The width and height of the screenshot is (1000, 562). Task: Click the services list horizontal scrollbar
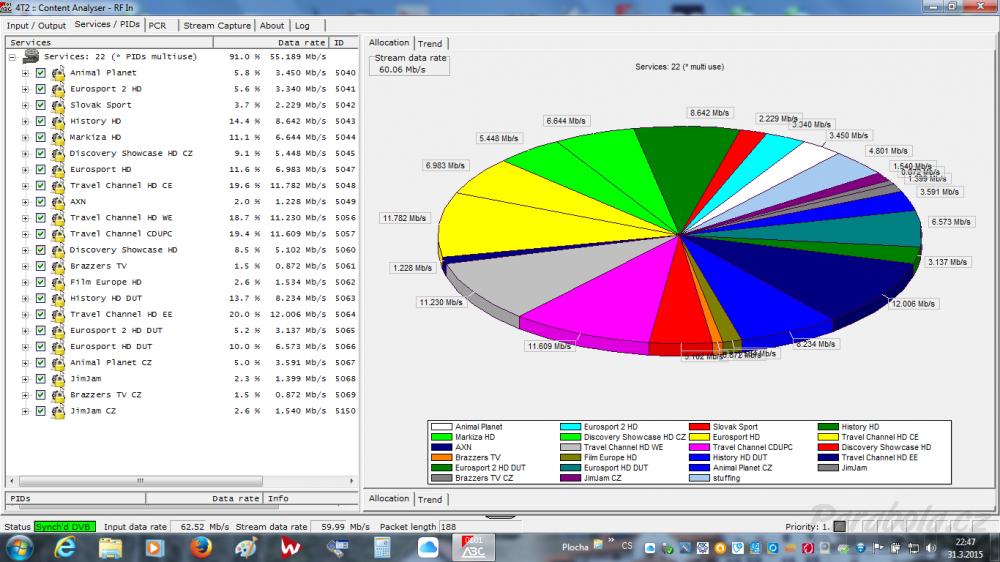click(182, 481)
